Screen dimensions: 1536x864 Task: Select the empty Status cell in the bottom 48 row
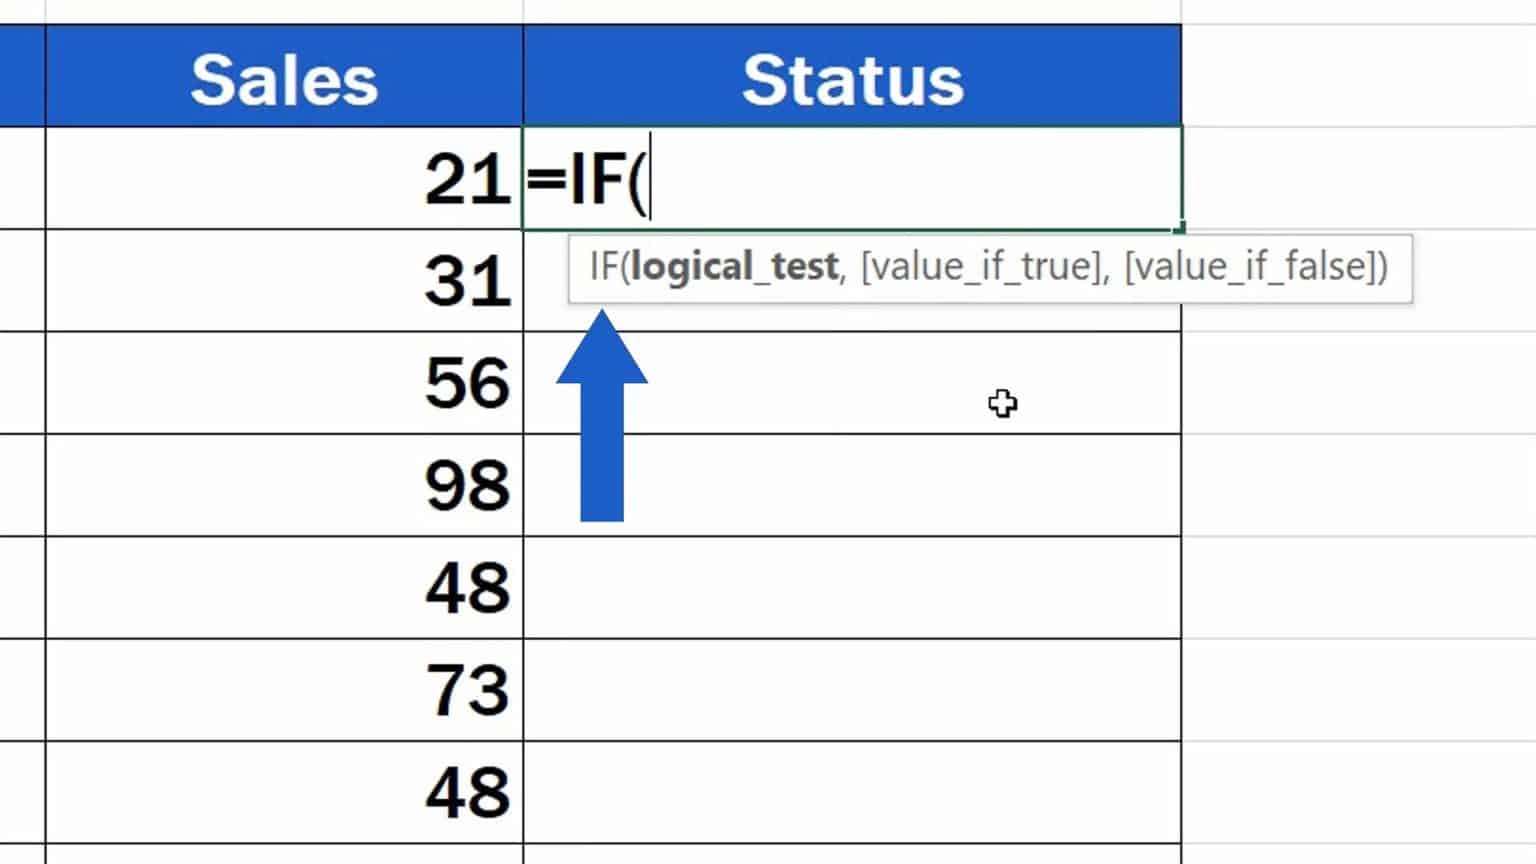852,792
